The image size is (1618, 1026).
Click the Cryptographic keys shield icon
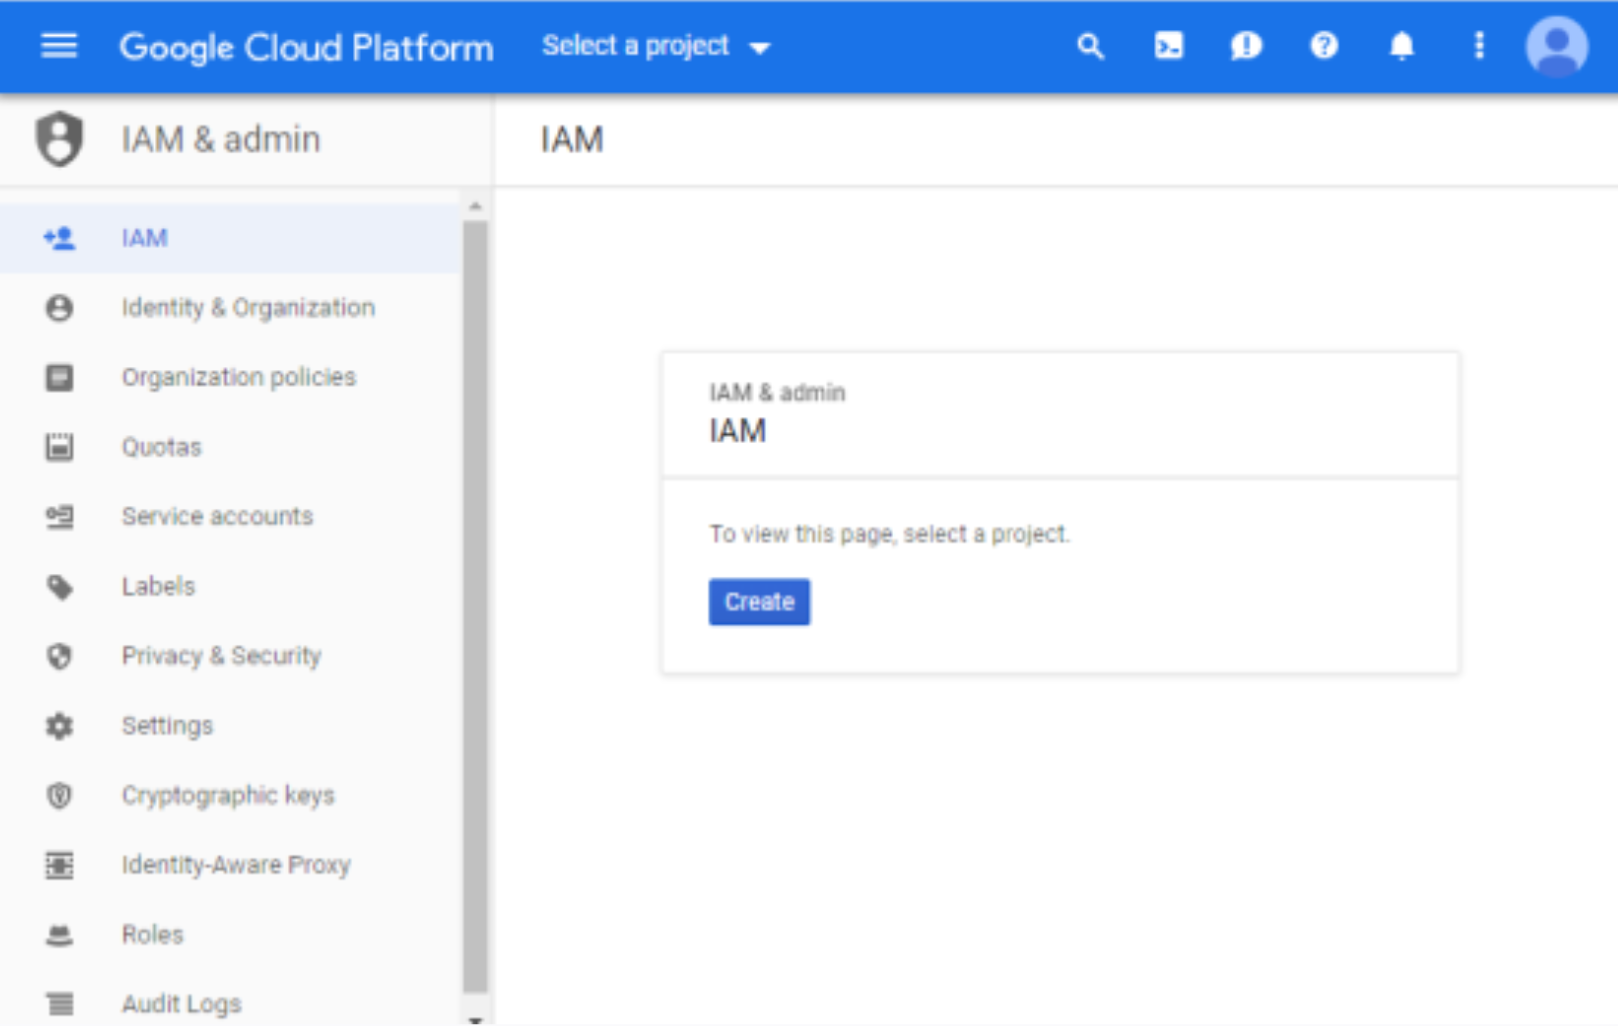(x=59, y=796)
